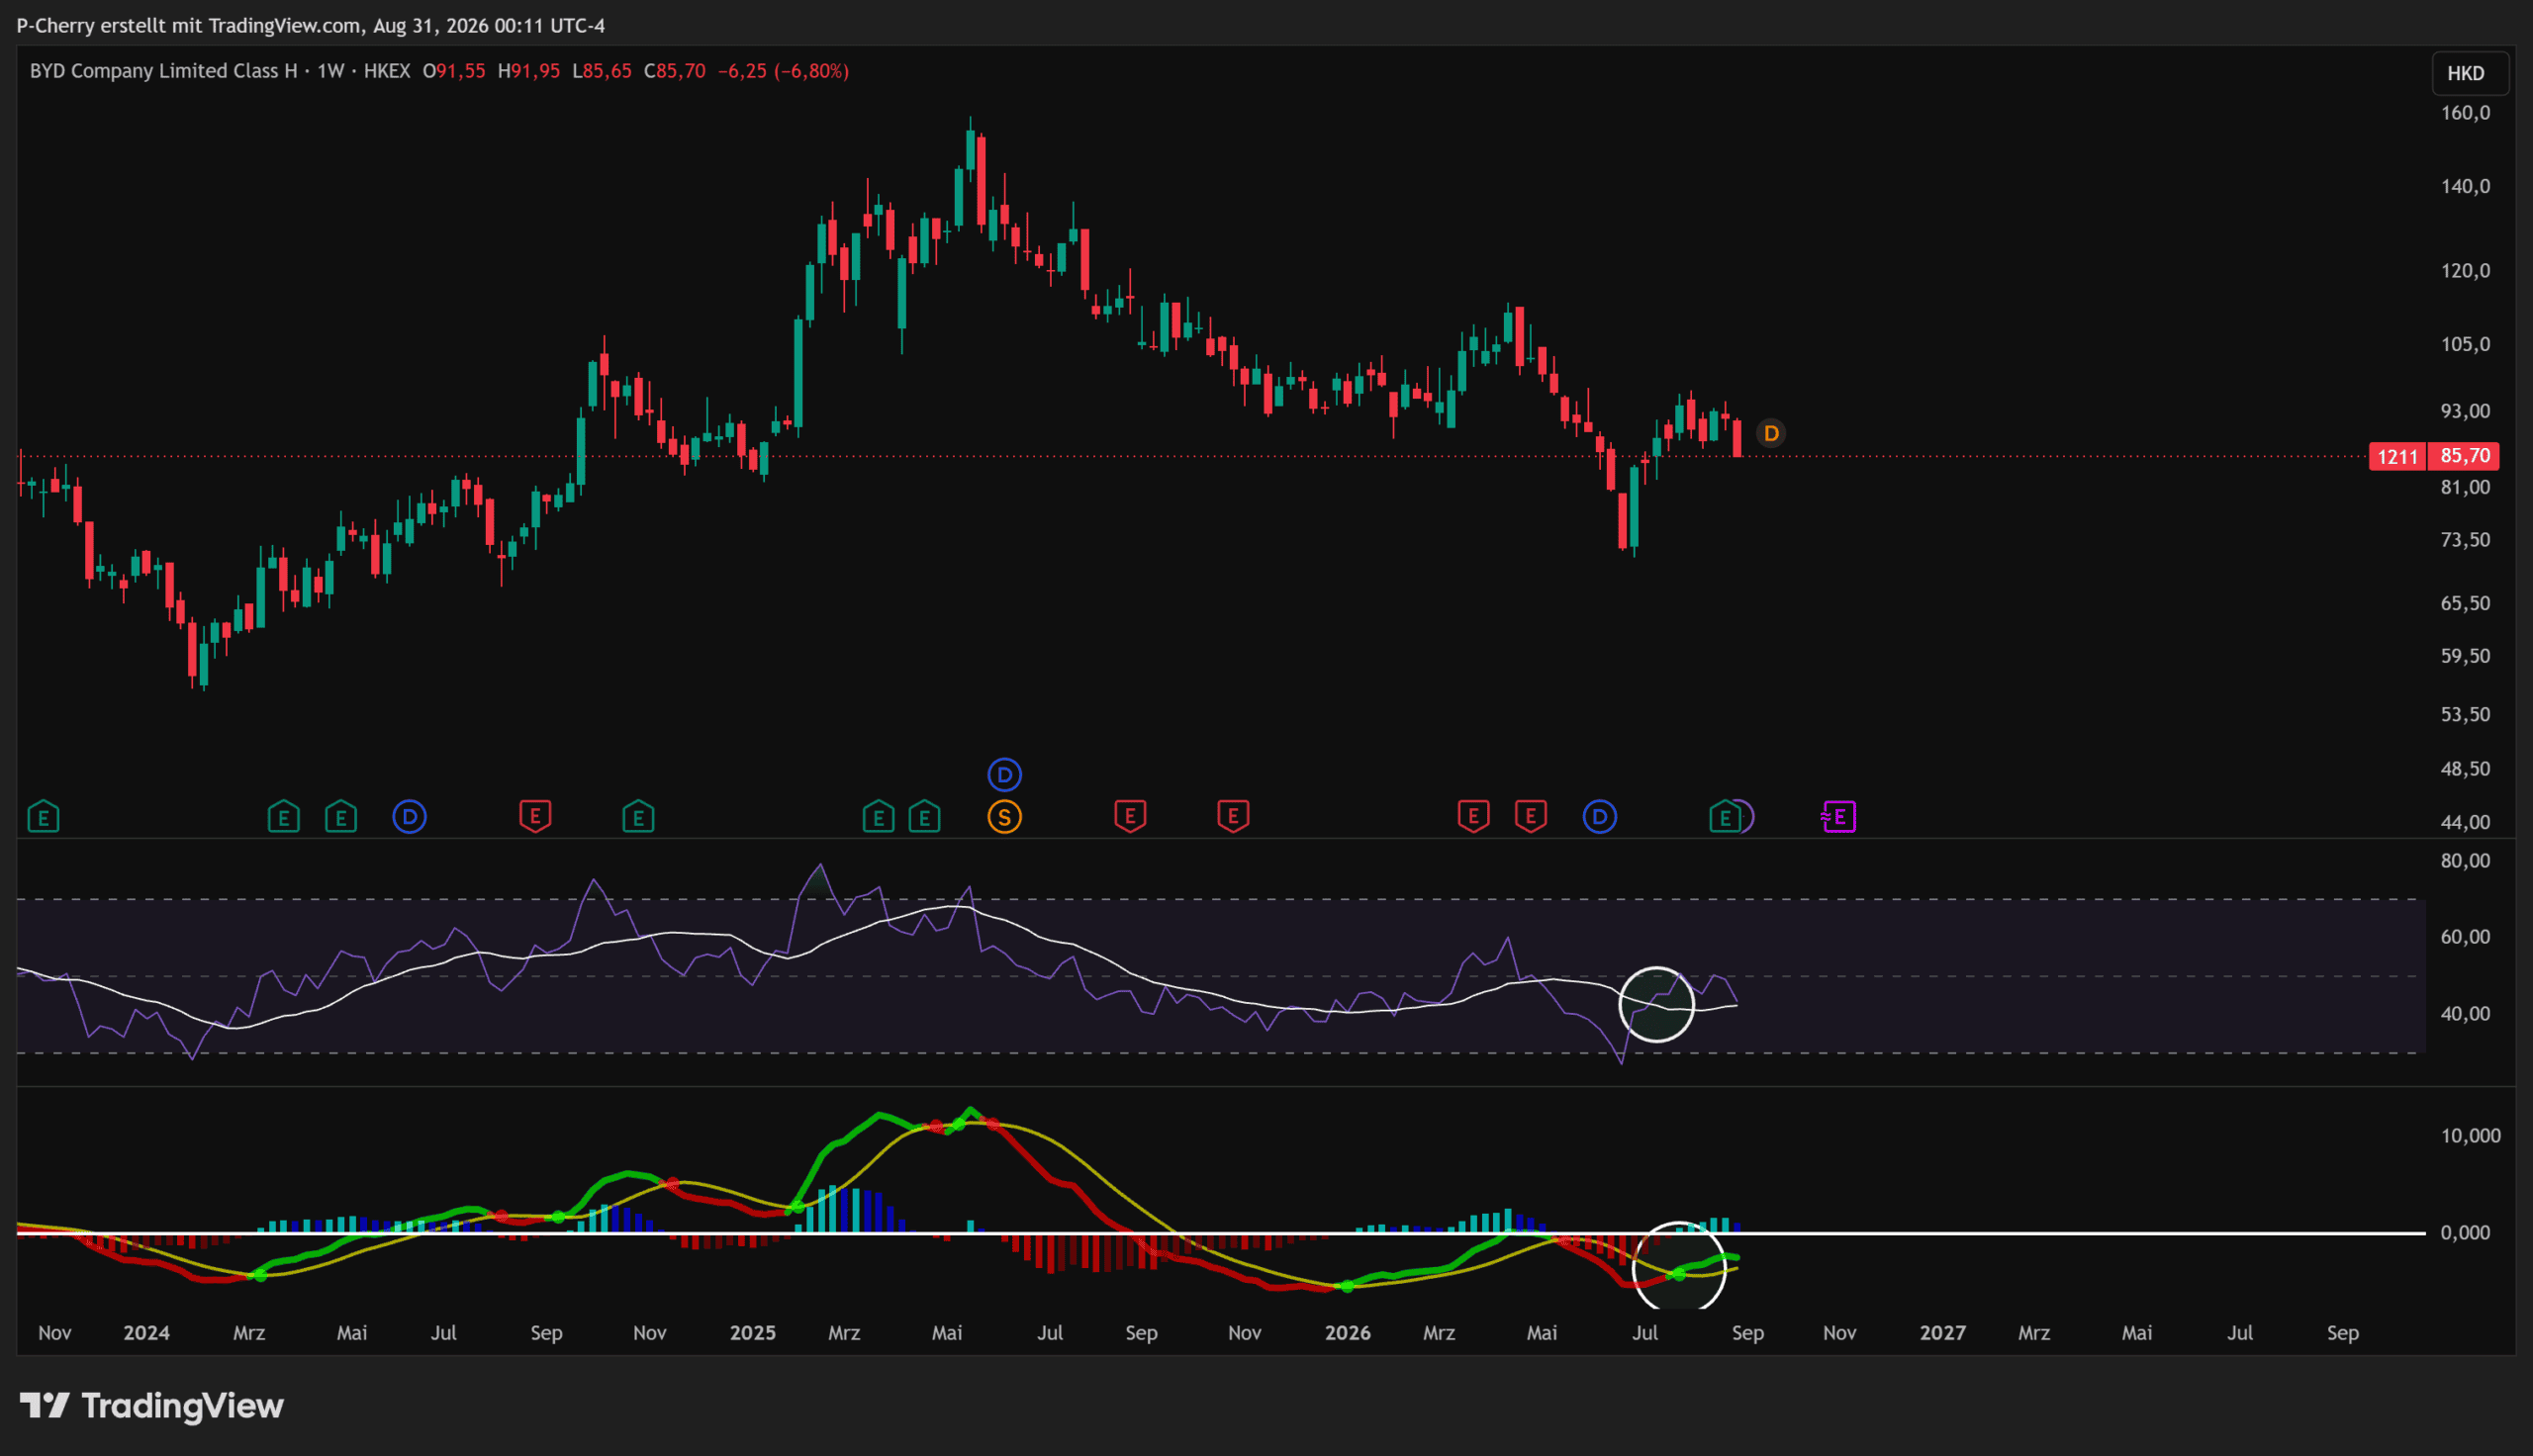The width and height of the screenshot is (2533, 1456).
Task: Click the 2027 label on the time axis
Action: coord(1942,1332)
